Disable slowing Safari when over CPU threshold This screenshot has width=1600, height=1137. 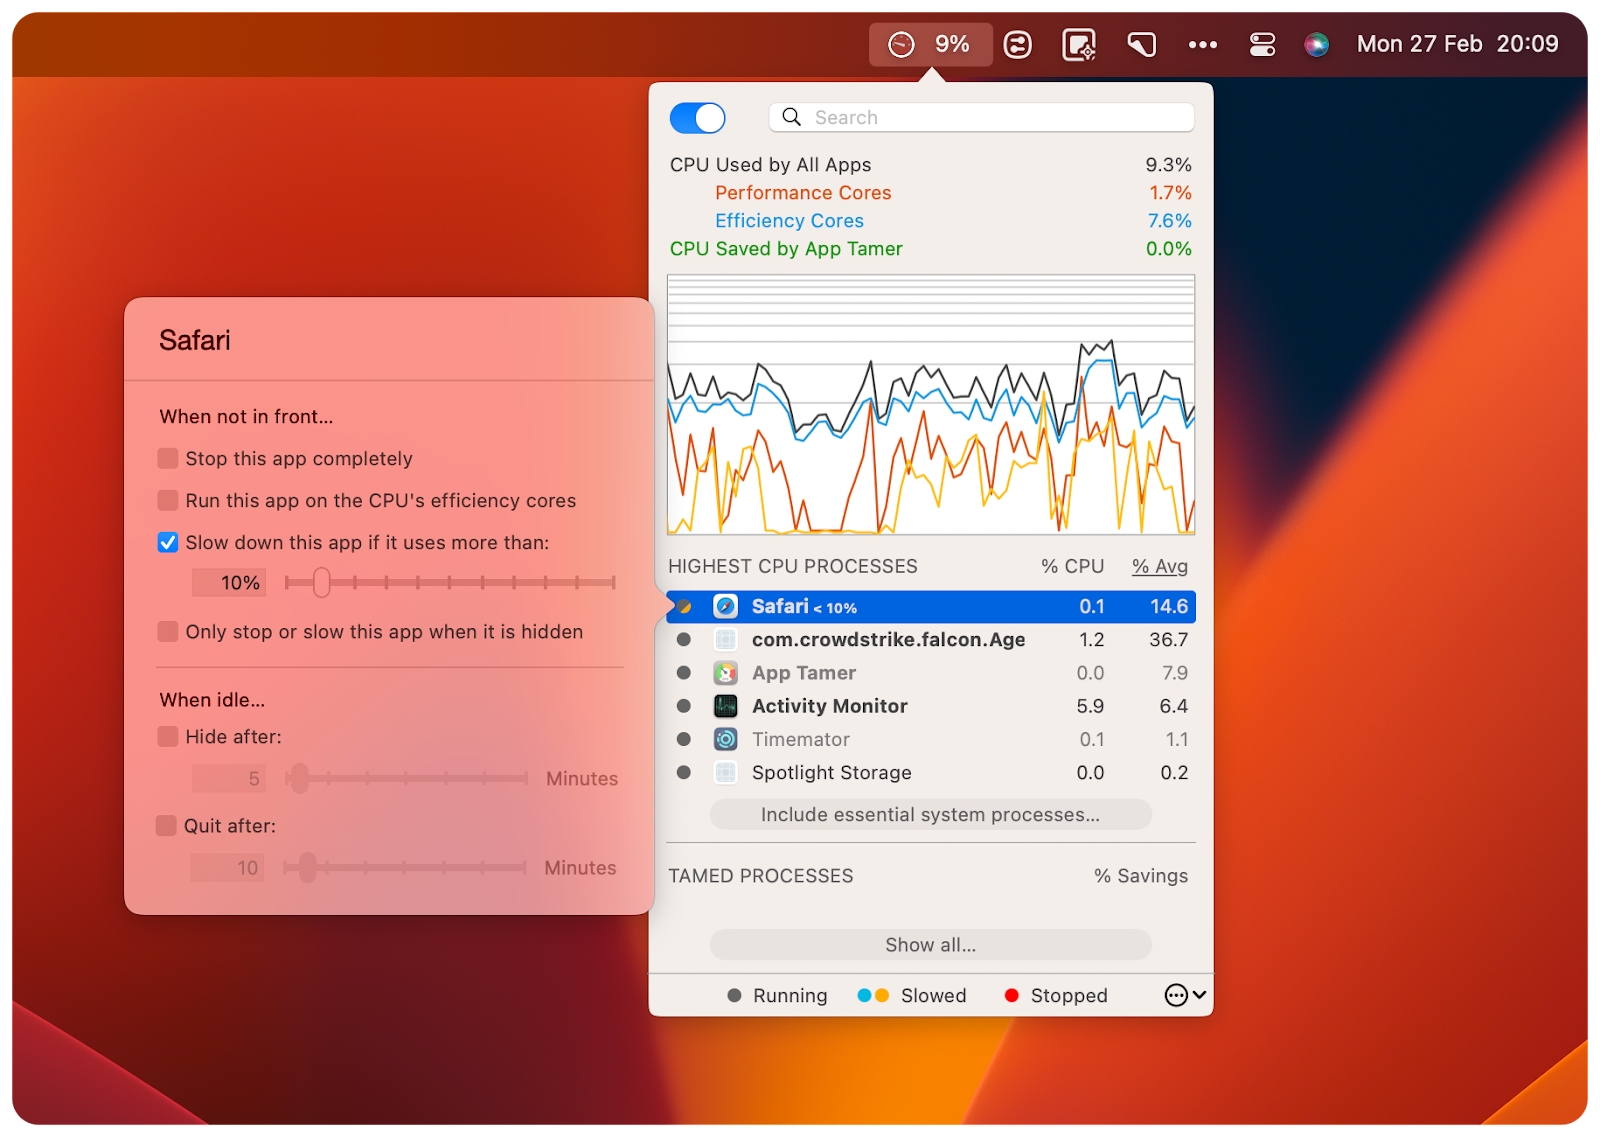(167, 542)
